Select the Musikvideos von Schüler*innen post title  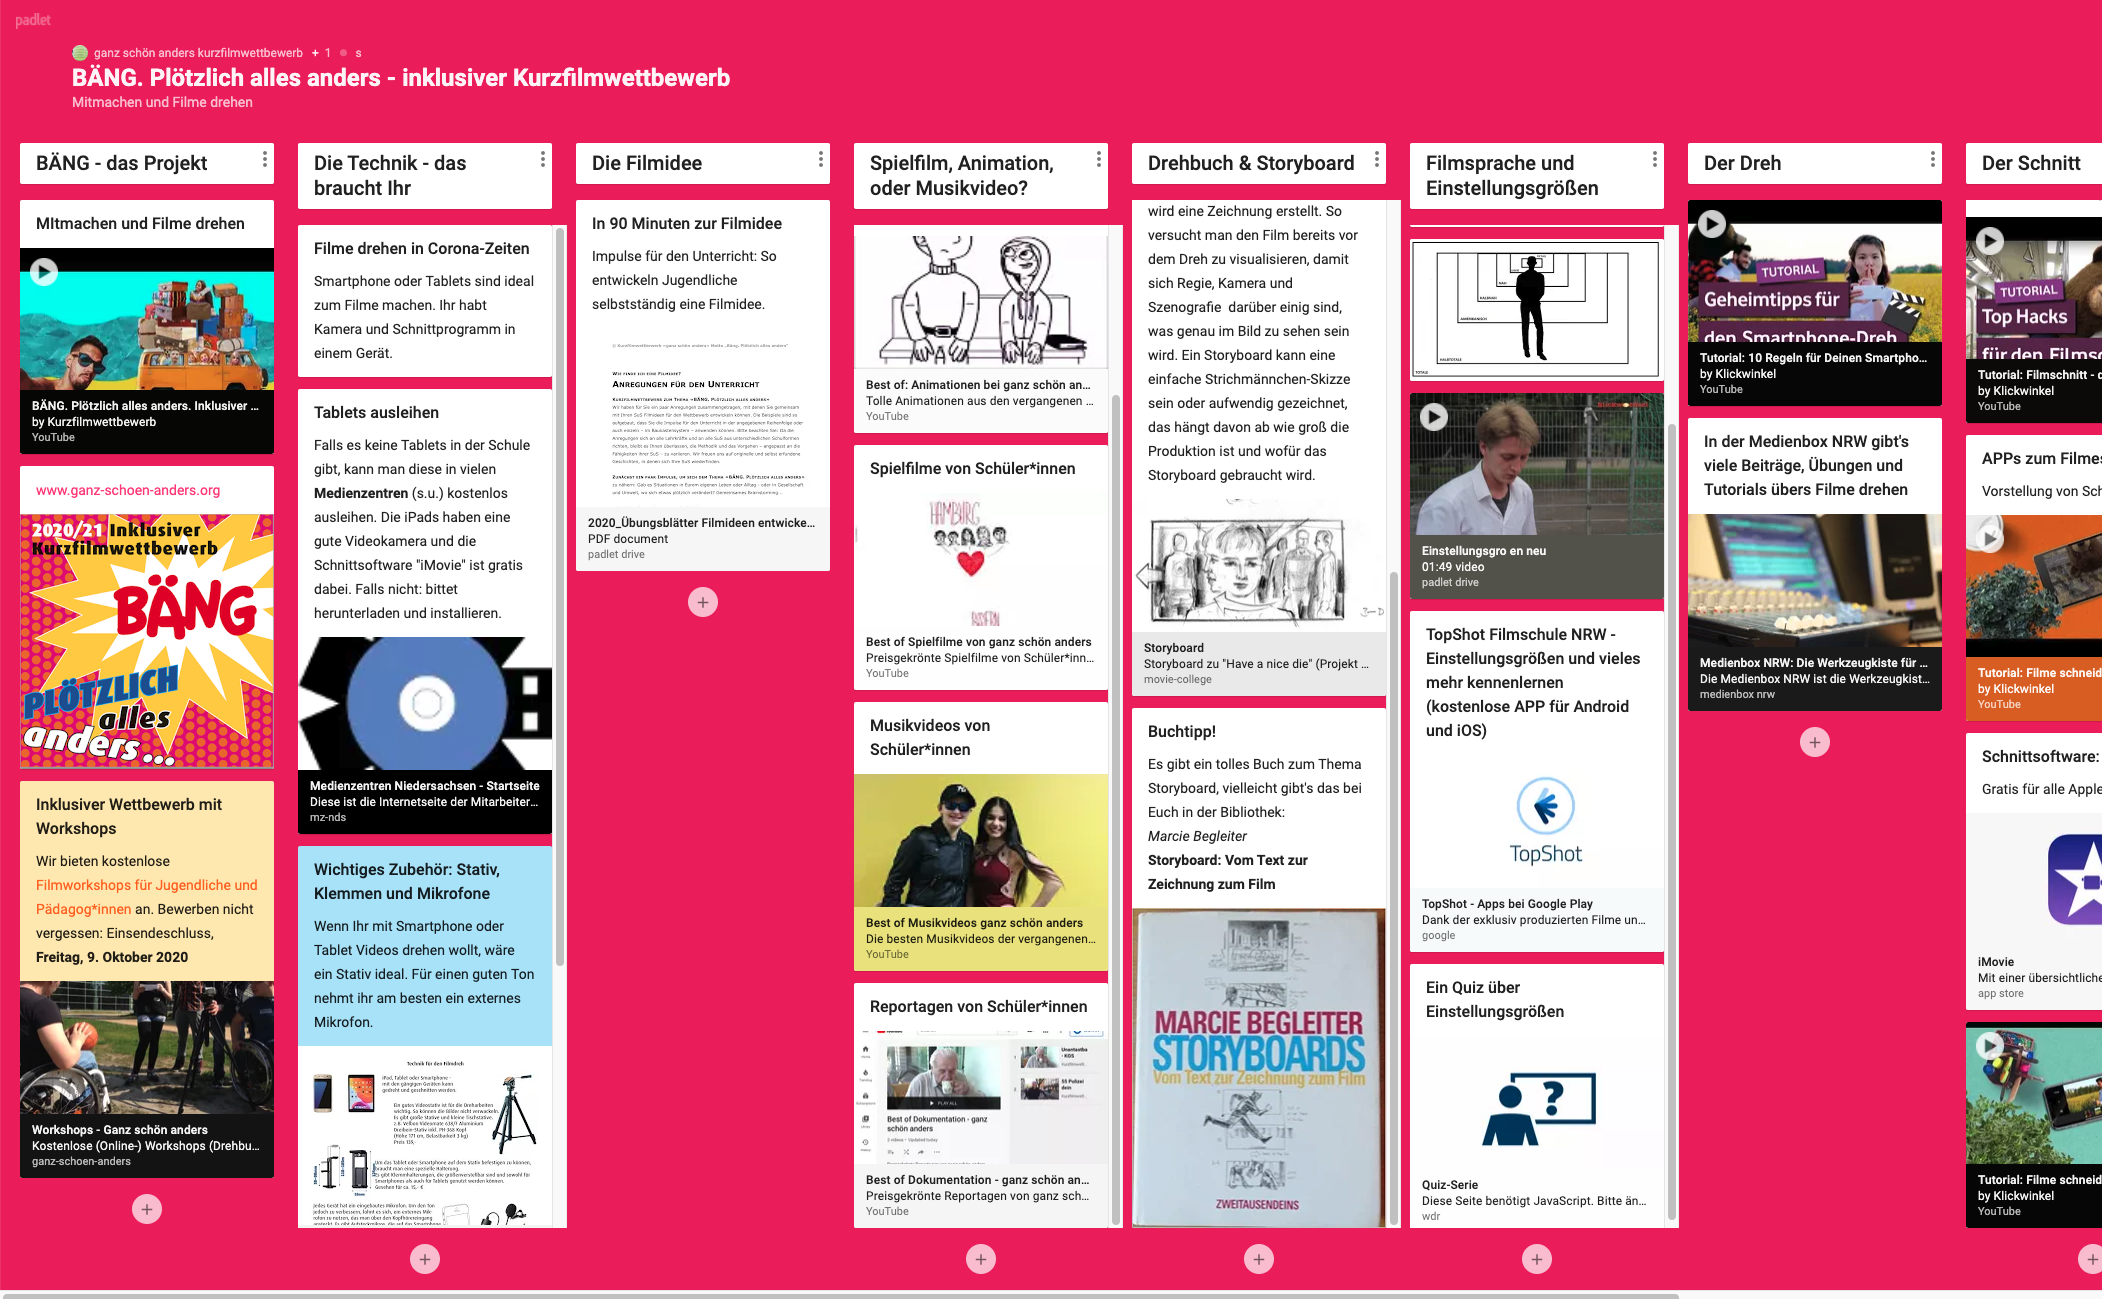coord(930,737)
